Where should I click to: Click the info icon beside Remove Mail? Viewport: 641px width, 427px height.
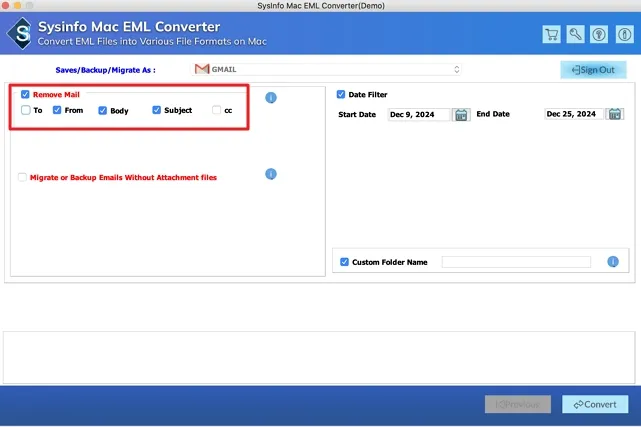coord(271,98)
